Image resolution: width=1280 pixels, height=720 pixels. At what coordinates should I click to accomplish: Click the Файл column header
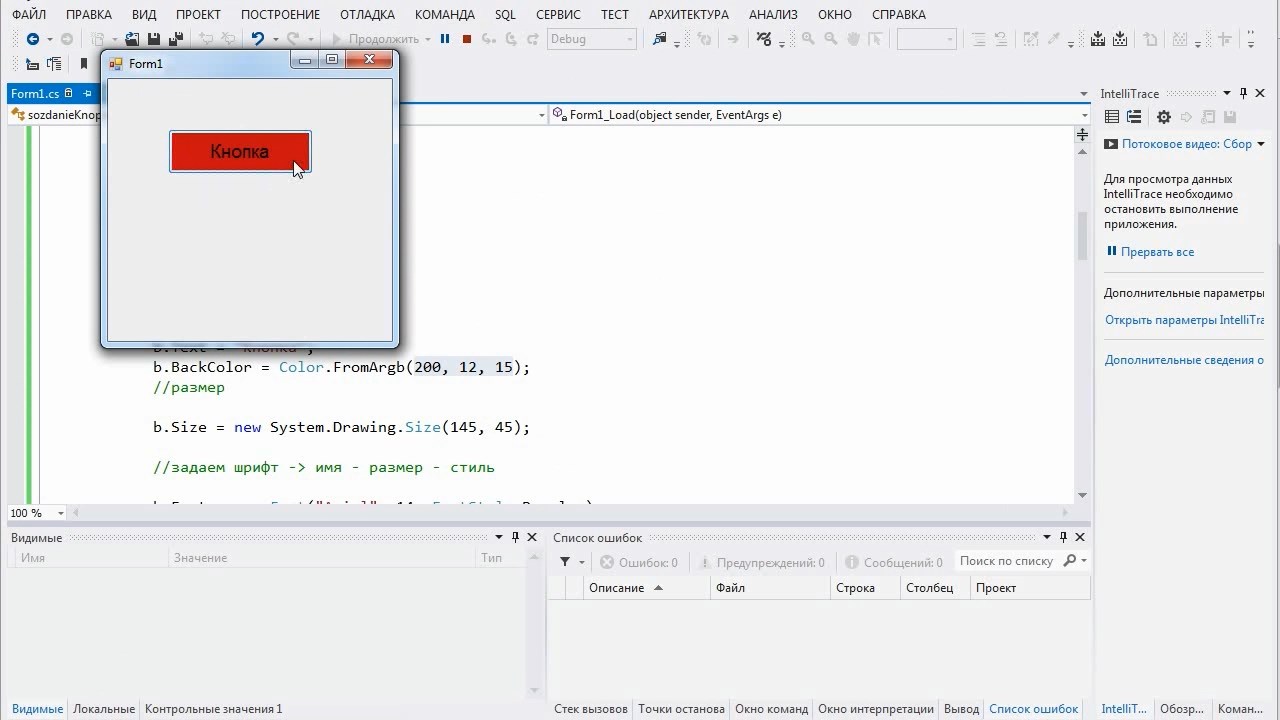[770, 588]
